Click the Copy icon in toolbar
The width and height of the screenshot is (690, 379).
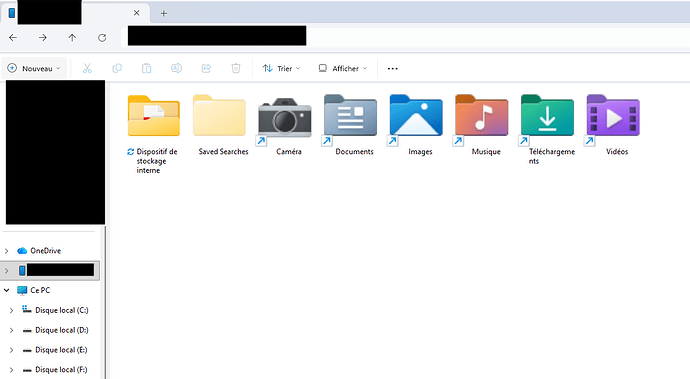pos(117,68)
